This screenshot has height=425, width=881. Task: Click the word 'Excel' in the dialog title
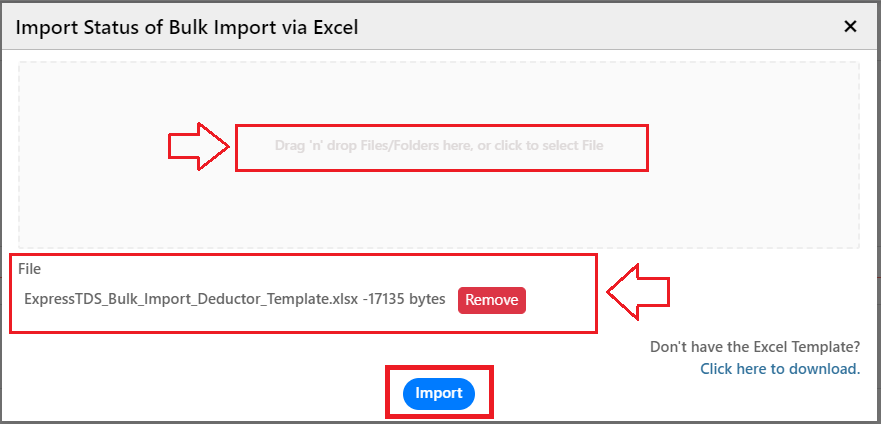click(x=335, y=27)
